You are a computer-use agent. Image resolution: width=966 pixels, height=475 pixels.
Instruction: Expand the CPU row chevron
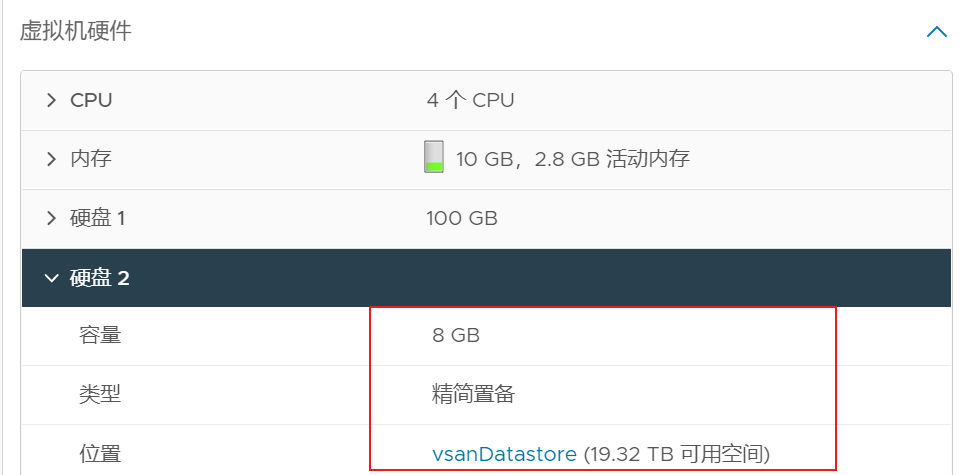coord(51,100)
